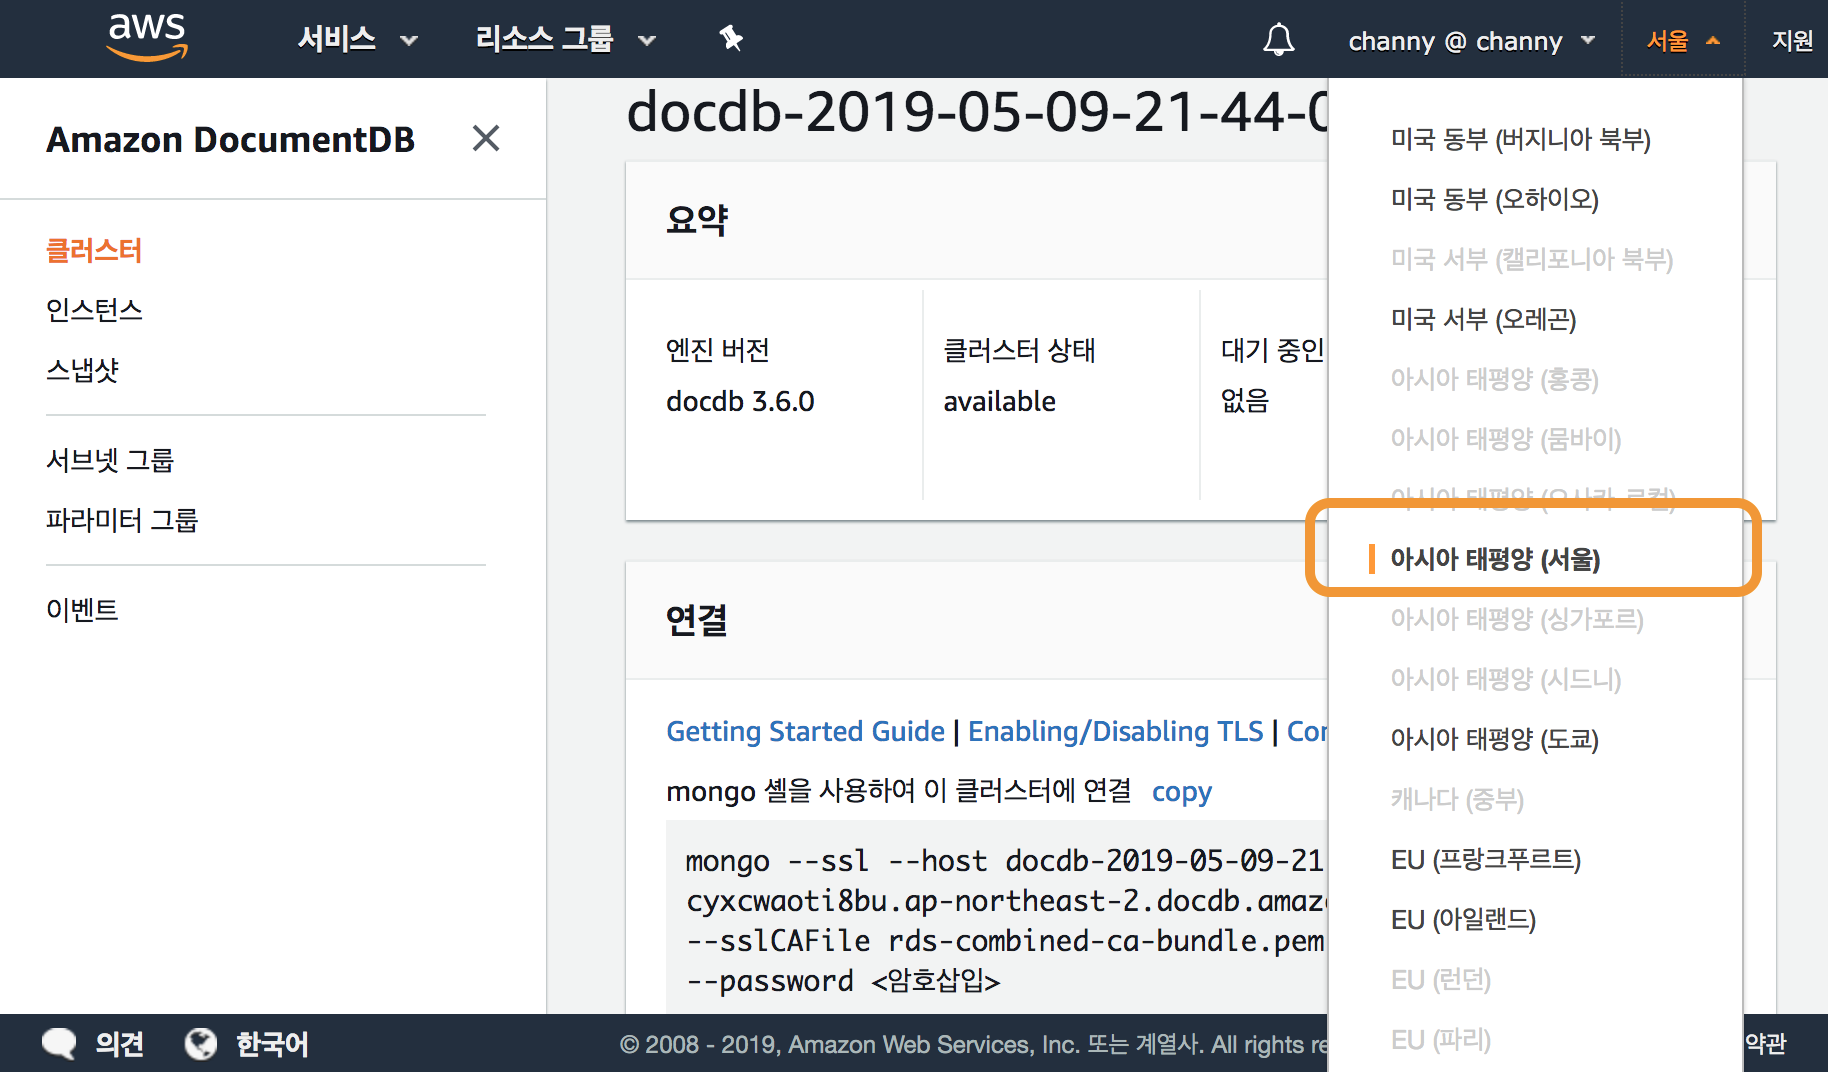Screen dimensions: 1828x1072
Task: Open the notifications bell icon
Action: (1278, 40)
